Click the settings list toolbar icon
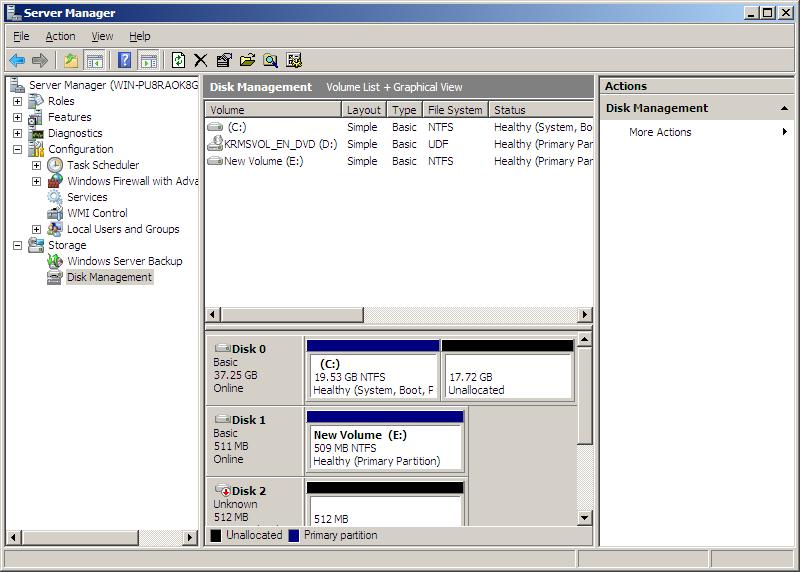Image resolution: width=800 pixels, height=572 pixels. point(294,61)
